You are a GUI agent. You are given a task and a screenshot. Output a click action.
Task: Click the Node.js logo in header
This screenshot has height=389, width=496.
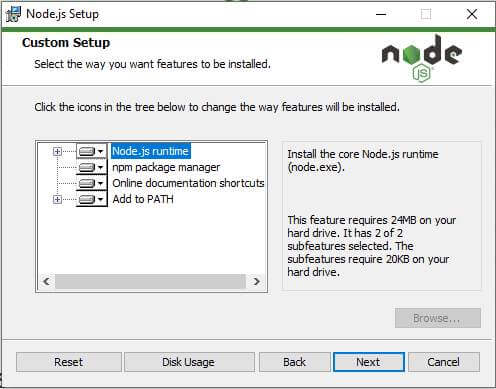click(x=422, y=58)
